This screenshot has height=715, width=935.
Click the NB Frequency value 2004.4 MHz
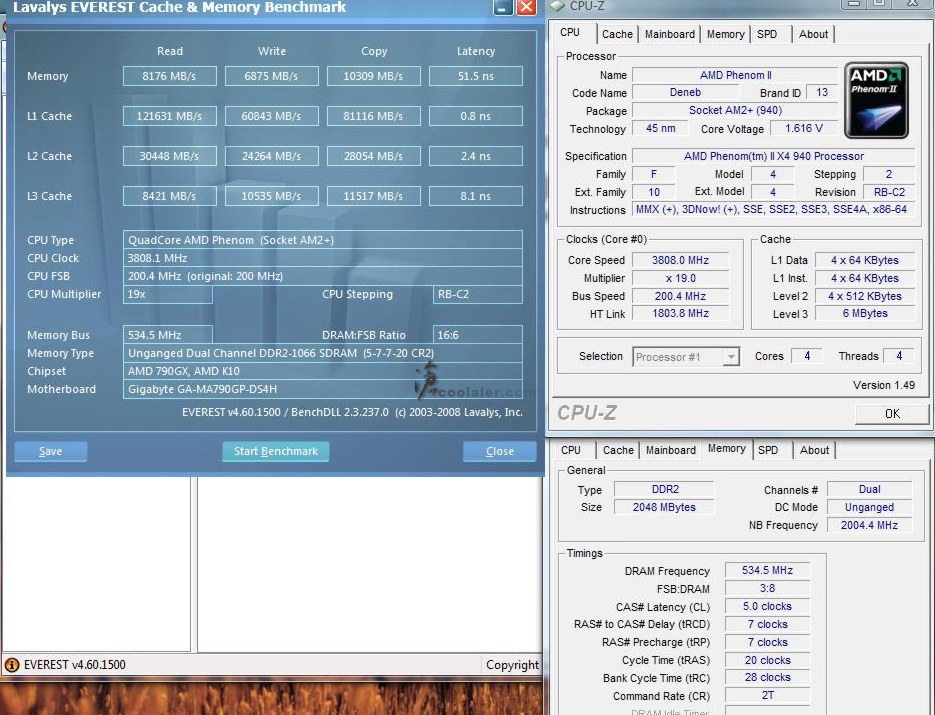[x=869, y=525]
